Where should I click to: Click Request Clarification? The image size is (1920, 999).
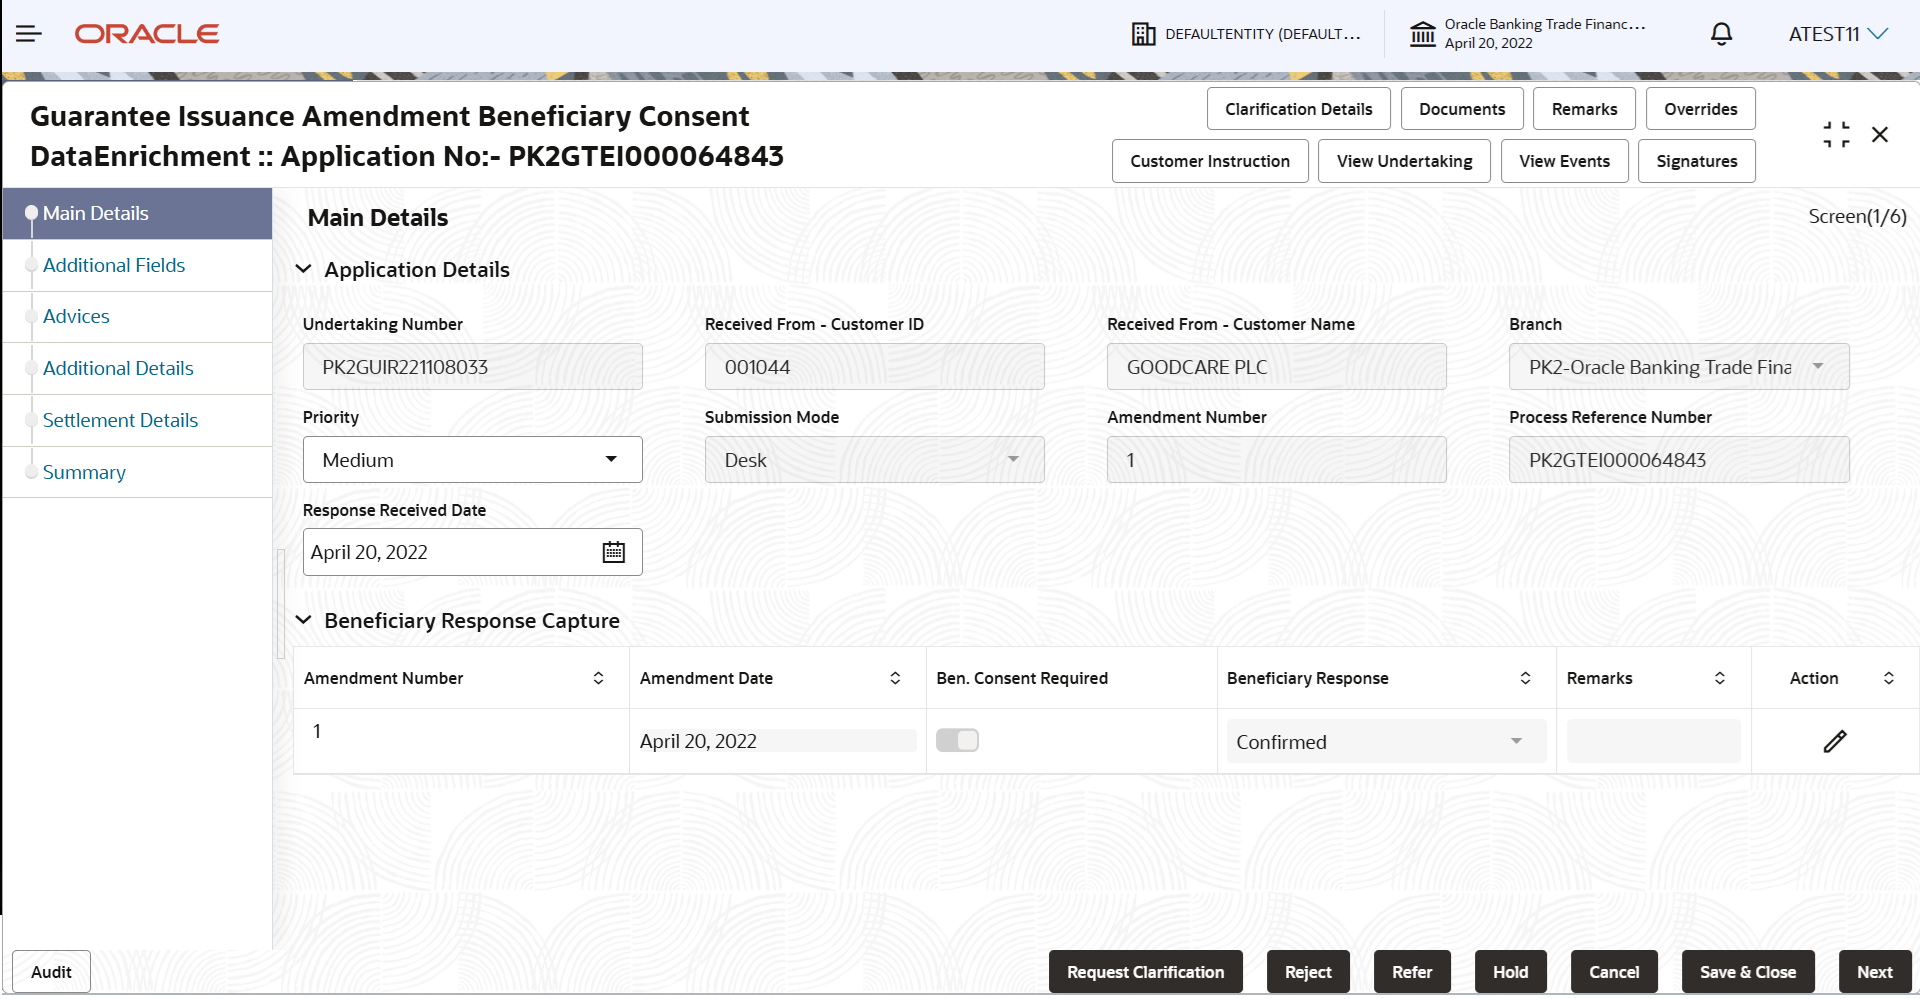1145,972
